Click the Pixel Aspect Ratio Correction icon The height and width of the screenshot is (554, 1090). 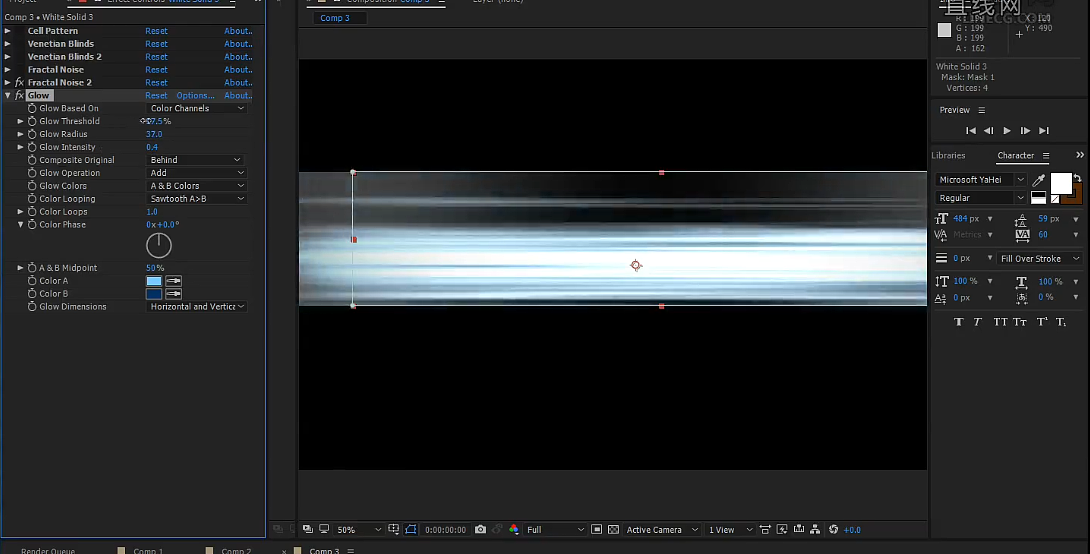coord(765,530)
